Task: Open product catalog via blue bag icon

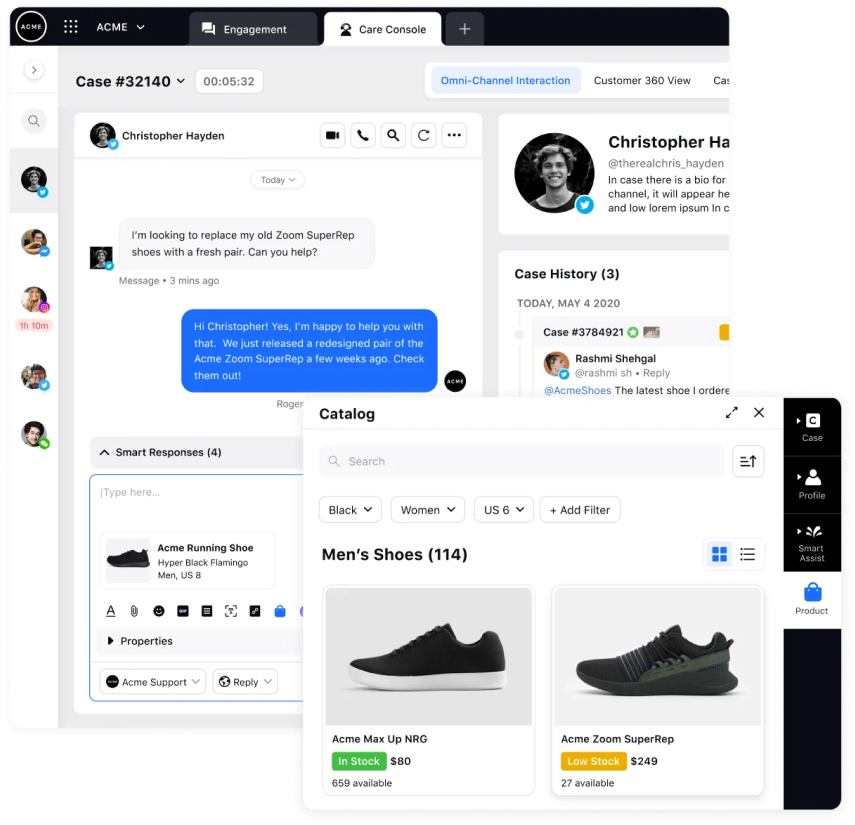Action: point(280,611)
